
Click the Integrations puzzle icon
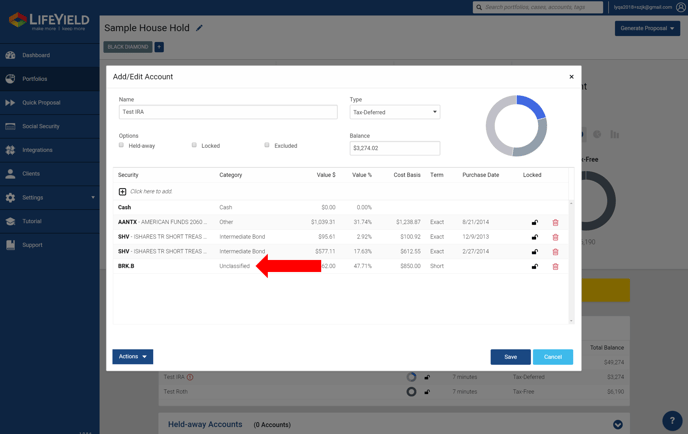click(x=10, y=150)
